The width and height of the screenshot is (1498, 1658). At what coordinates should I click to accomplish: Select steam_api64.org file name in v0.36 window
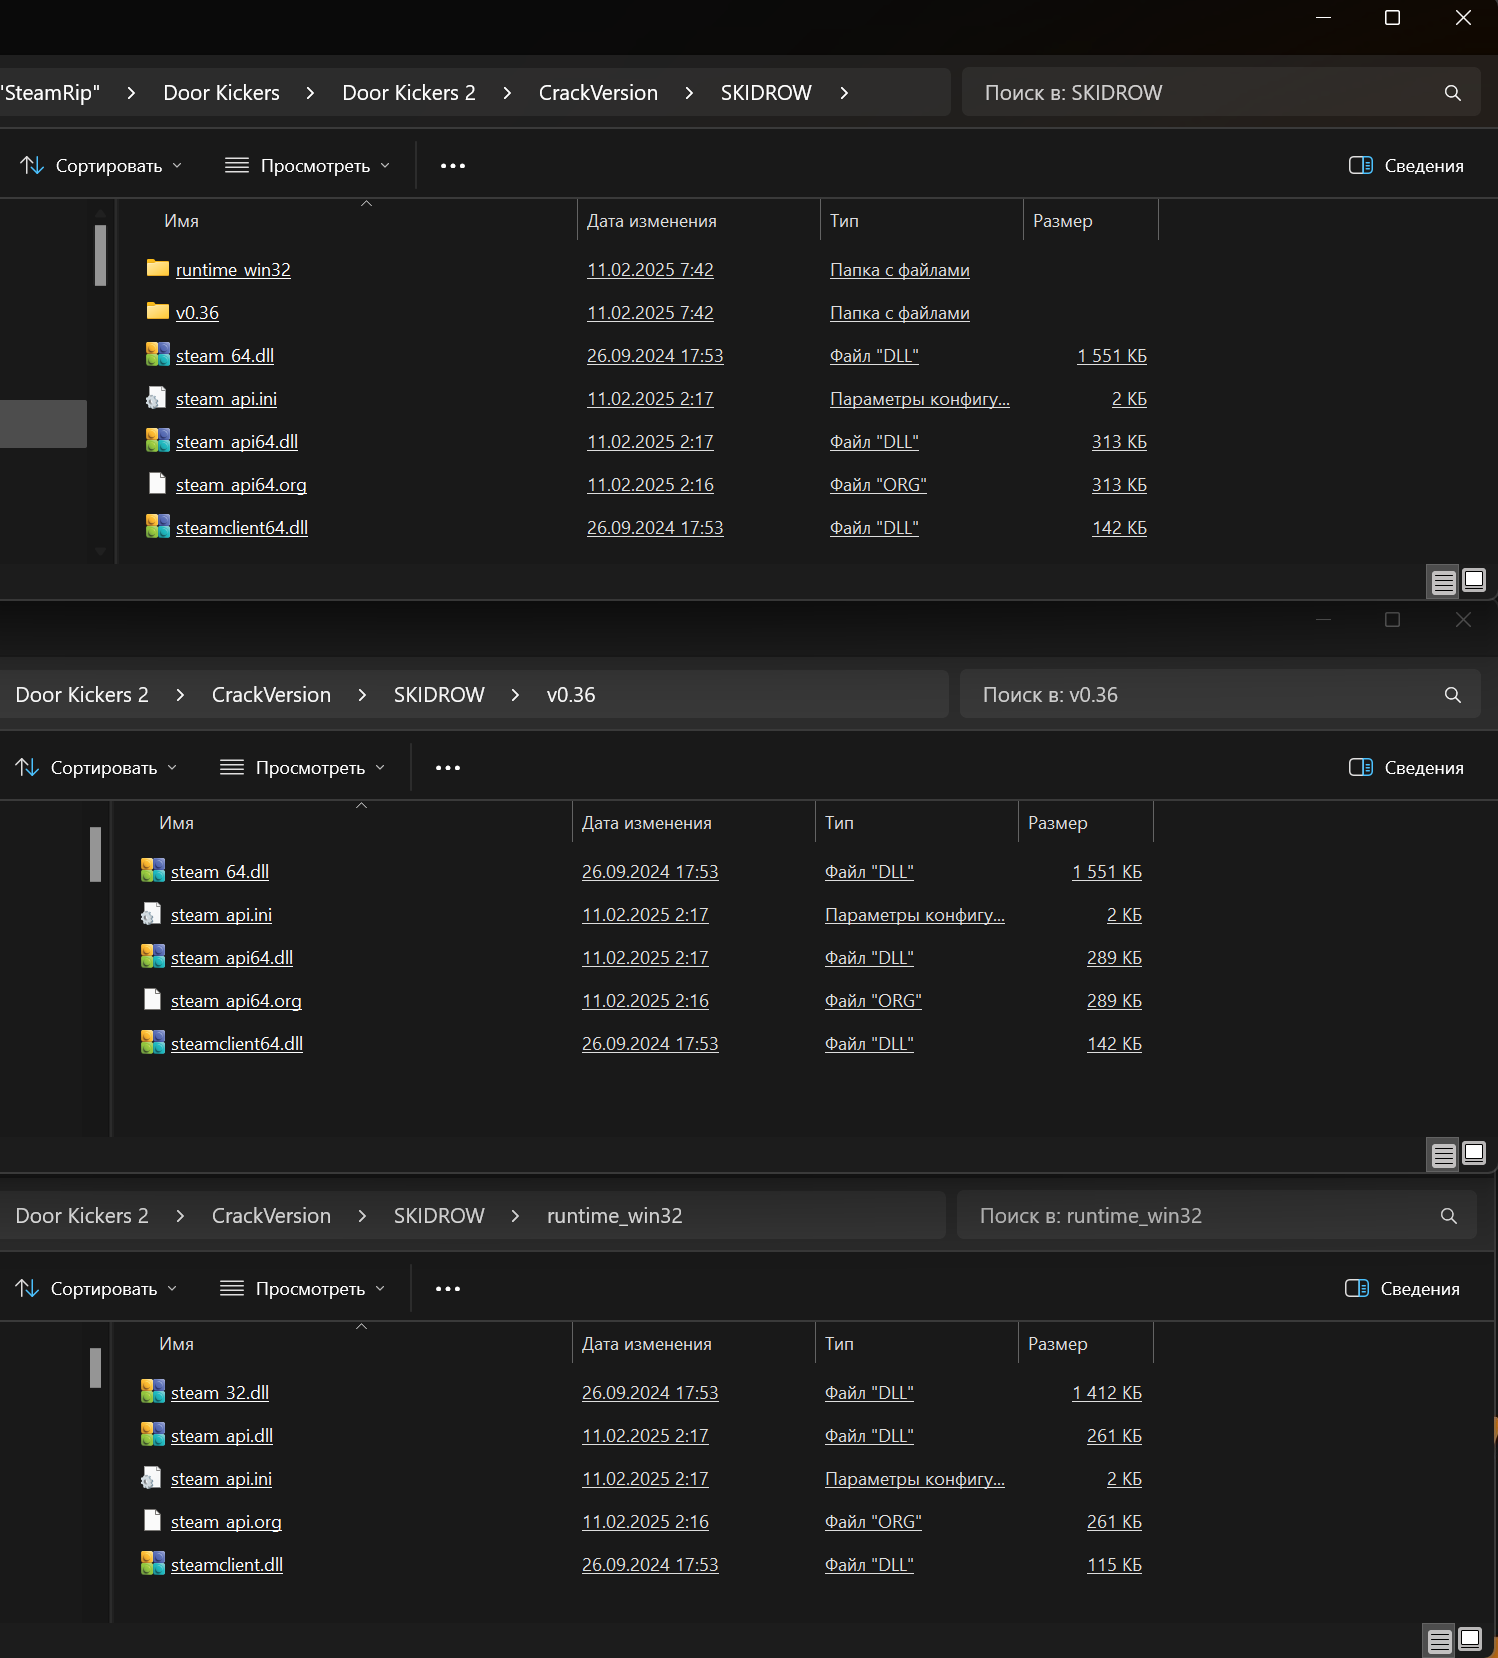point(236,1000)
